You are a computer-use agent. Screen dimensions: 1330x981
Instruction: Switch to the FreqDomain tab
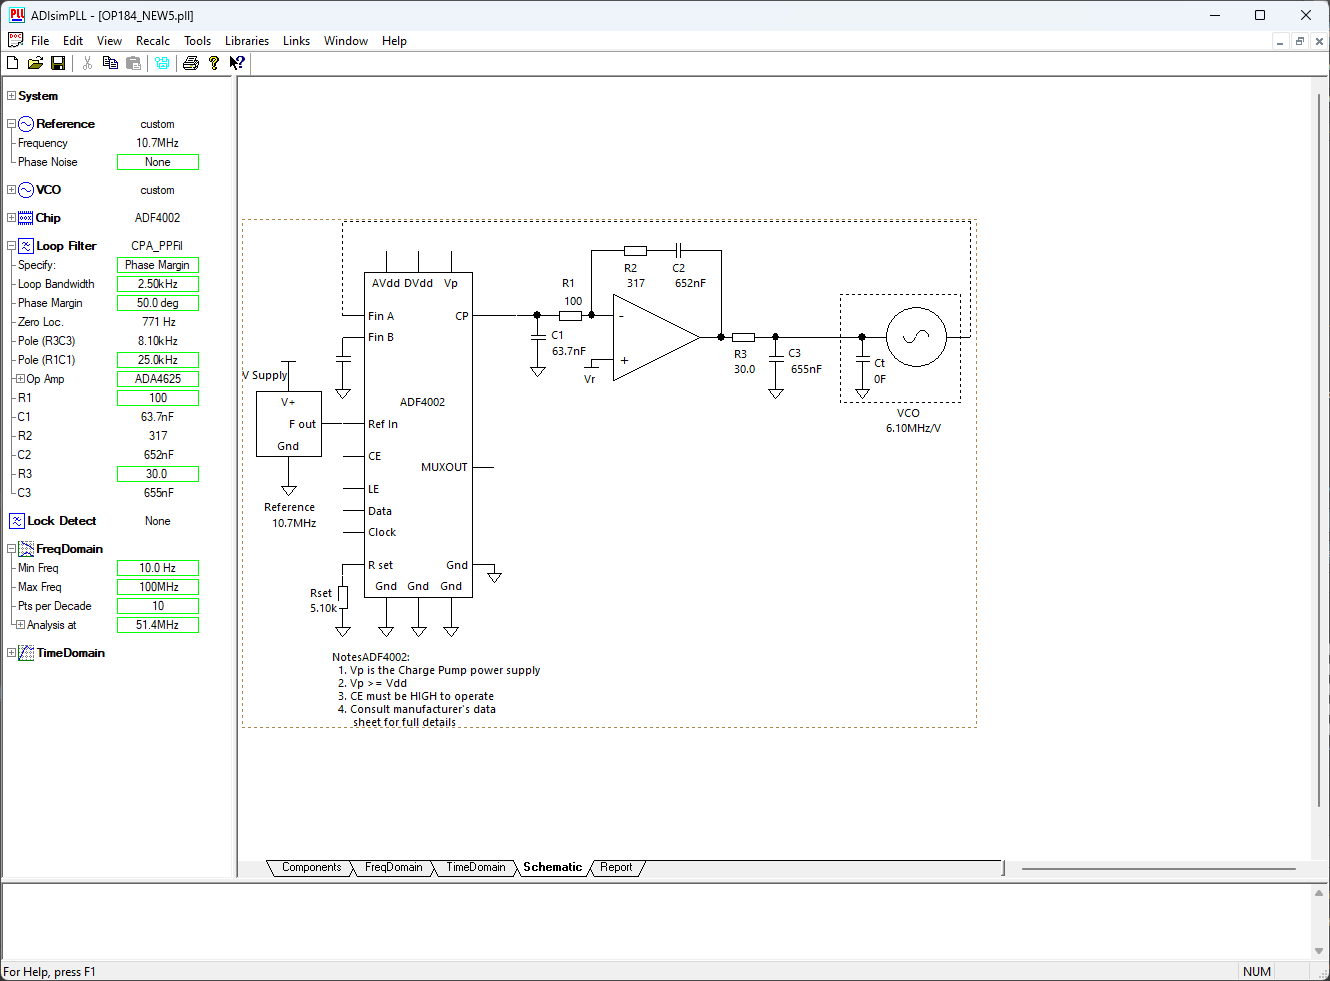[x=393, y=868]
